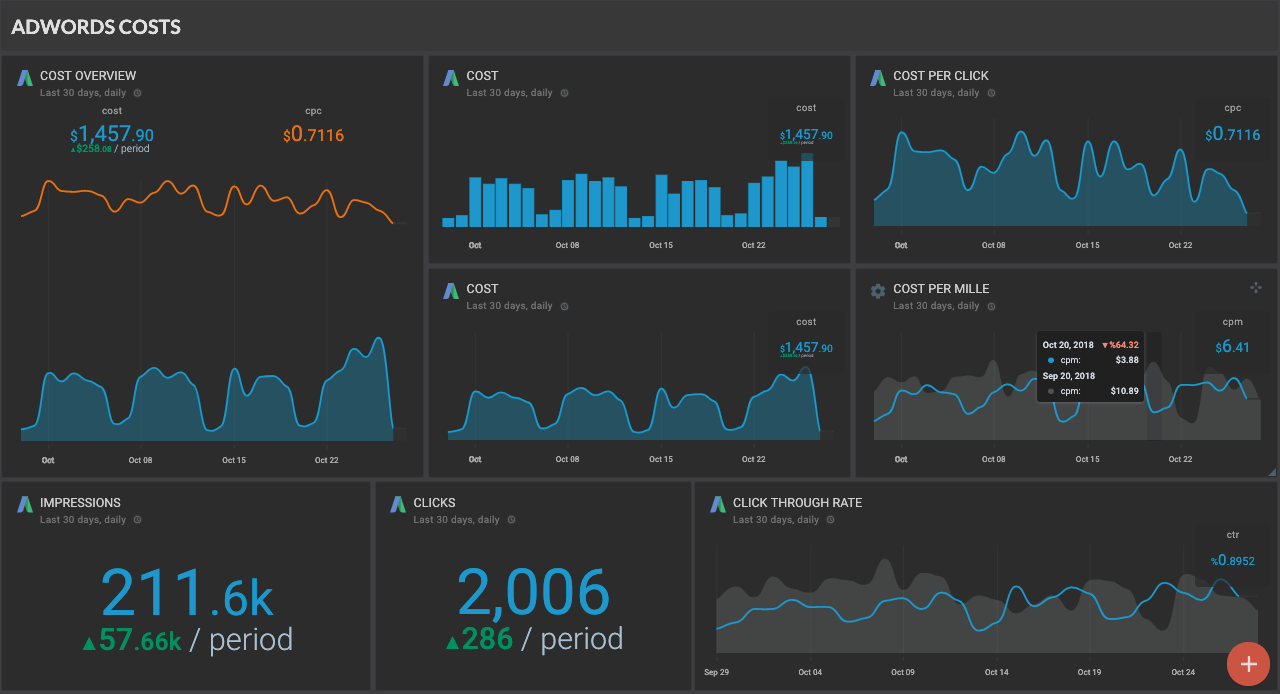Click the AdWords icon beside CLICKS

pyautogui.click(x=398, y=504)
